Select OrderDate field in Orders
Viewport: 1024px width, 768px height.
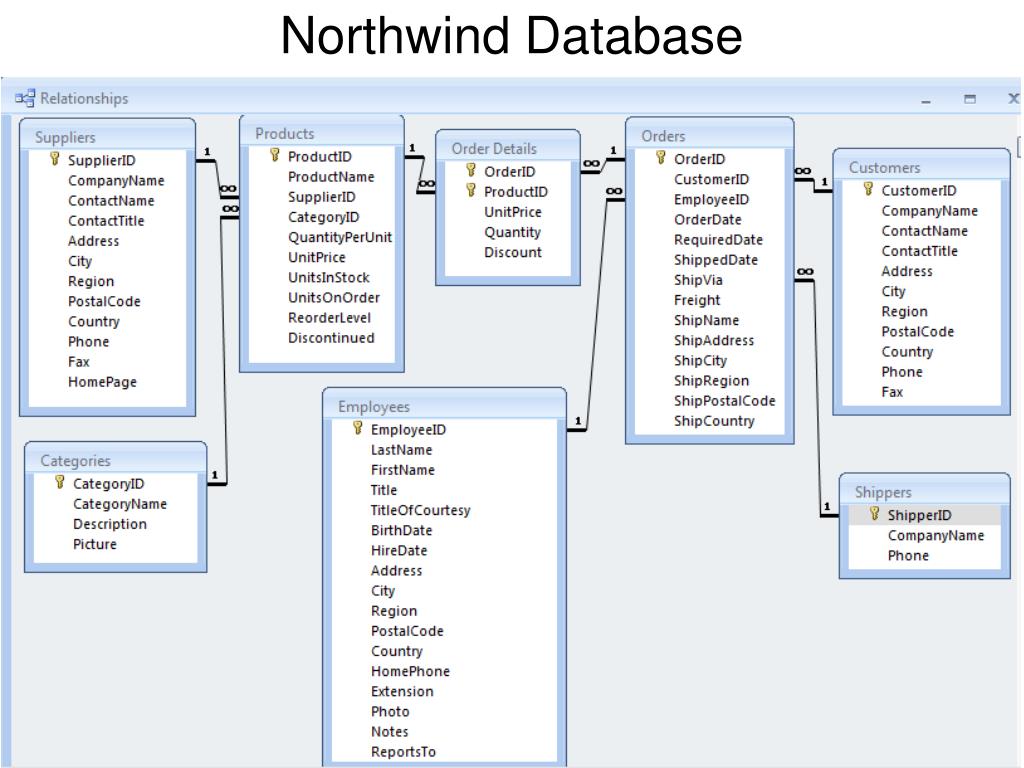[707, 220]
